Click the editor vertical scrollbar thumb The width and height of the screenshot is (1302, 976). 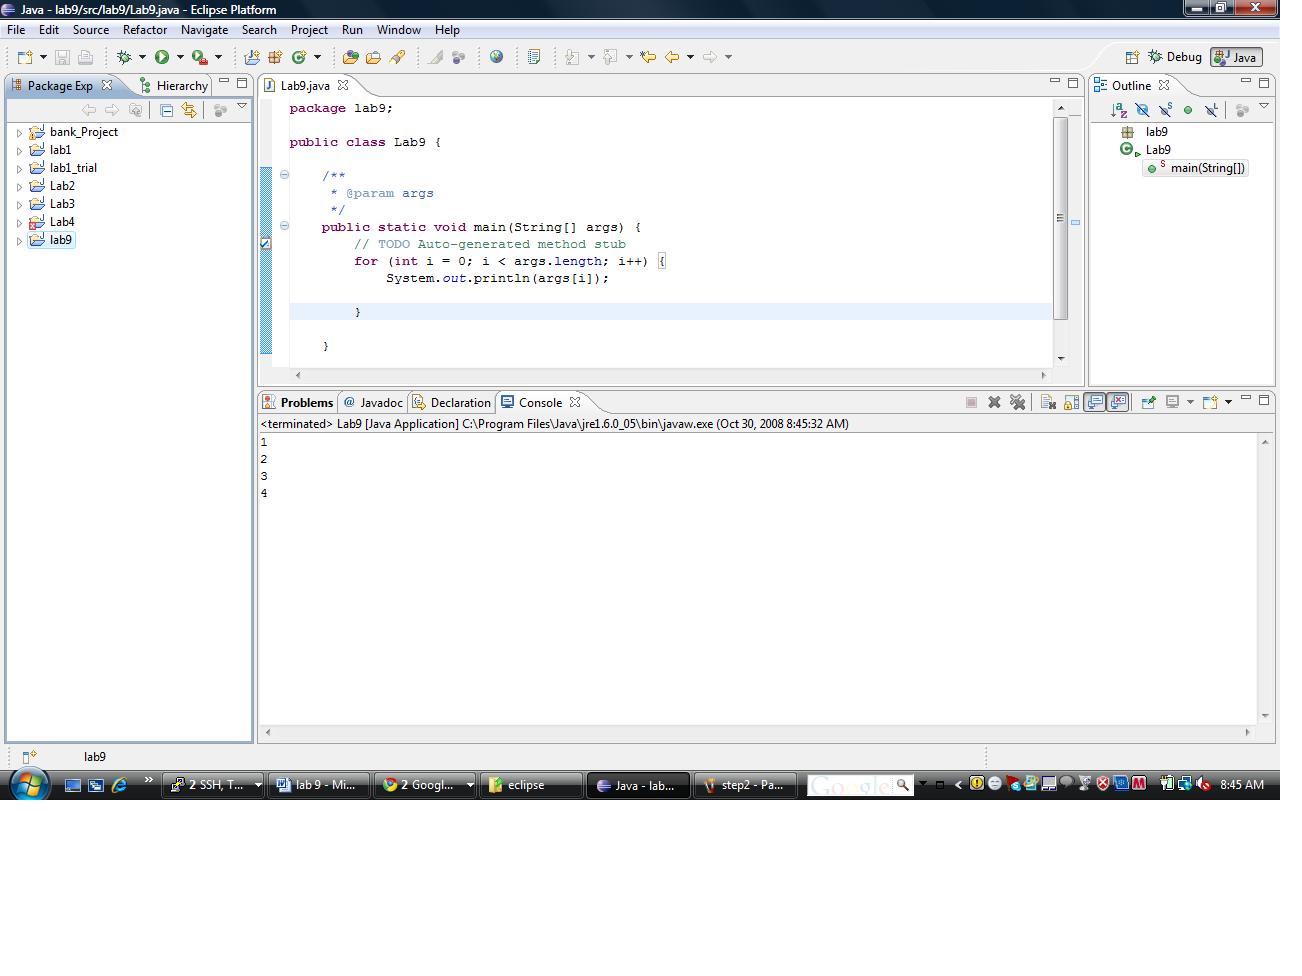pyautogui.click(x=1060, y=218)
